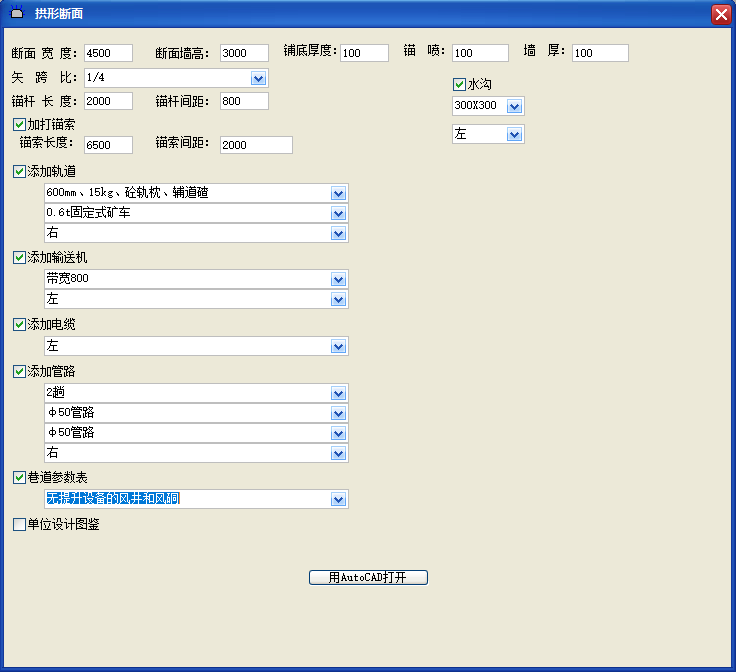736x672 pixels.
Task: Uncheck the 添加轨道 checkbox
Action: click(x=19, y=171)
